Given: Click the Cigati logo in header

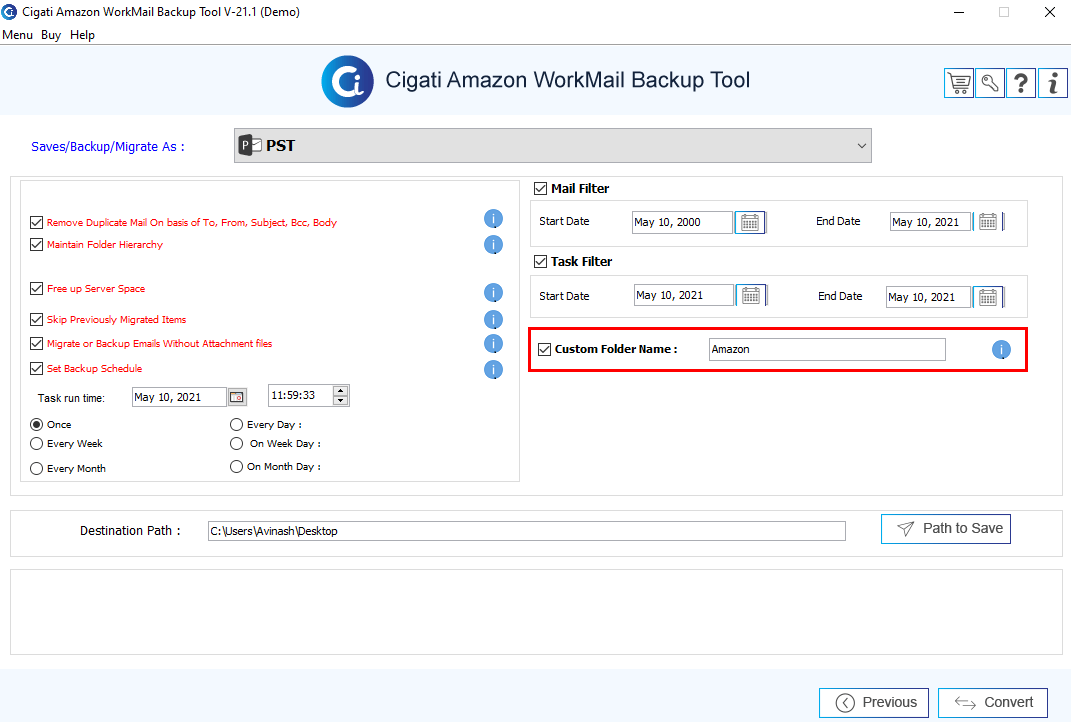Looking at the screenshot, I should [348, 81].
